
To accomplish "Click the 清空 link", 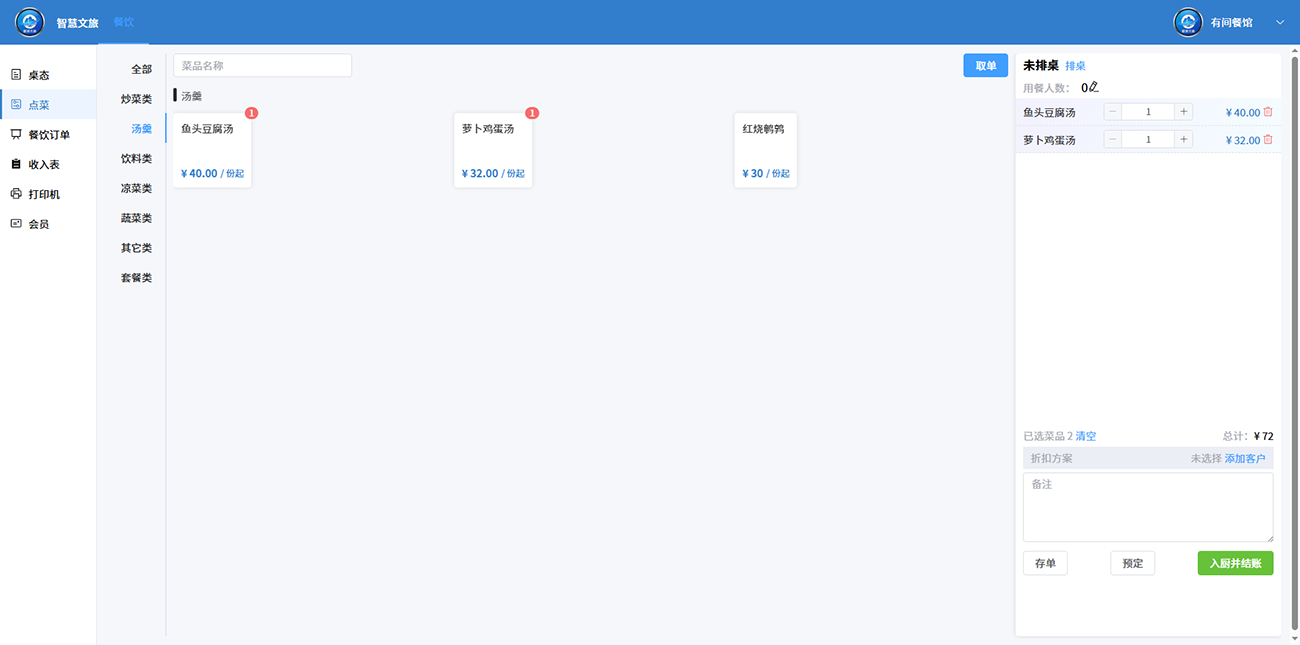I will click(1086, 436).
